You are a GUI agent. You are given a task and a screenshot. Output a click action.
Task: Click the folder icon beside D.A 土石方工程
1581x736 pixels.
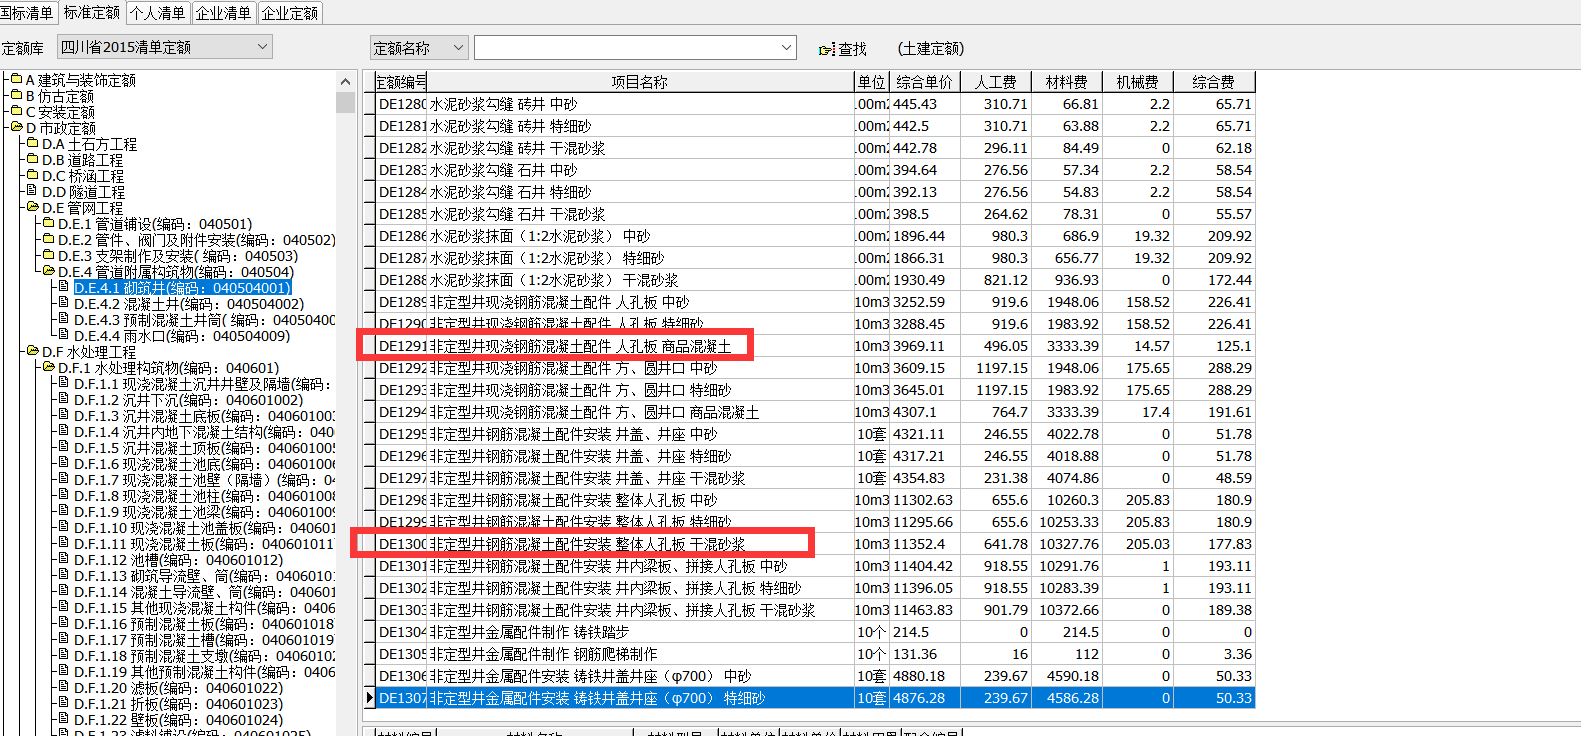click(x=32, y=143)
